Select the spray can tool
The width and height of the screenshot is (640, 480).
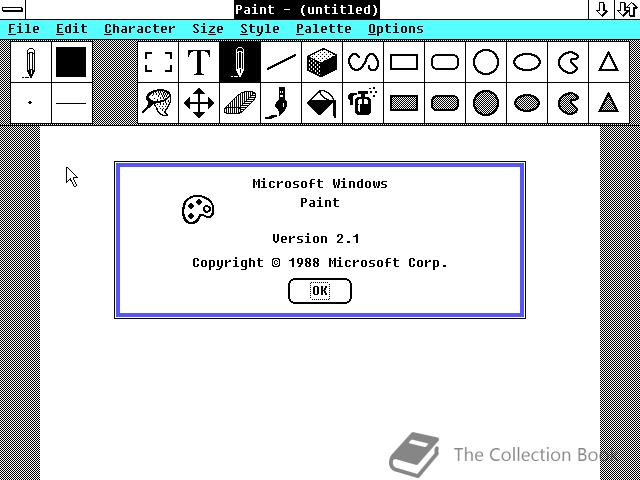tap(363, 103)
